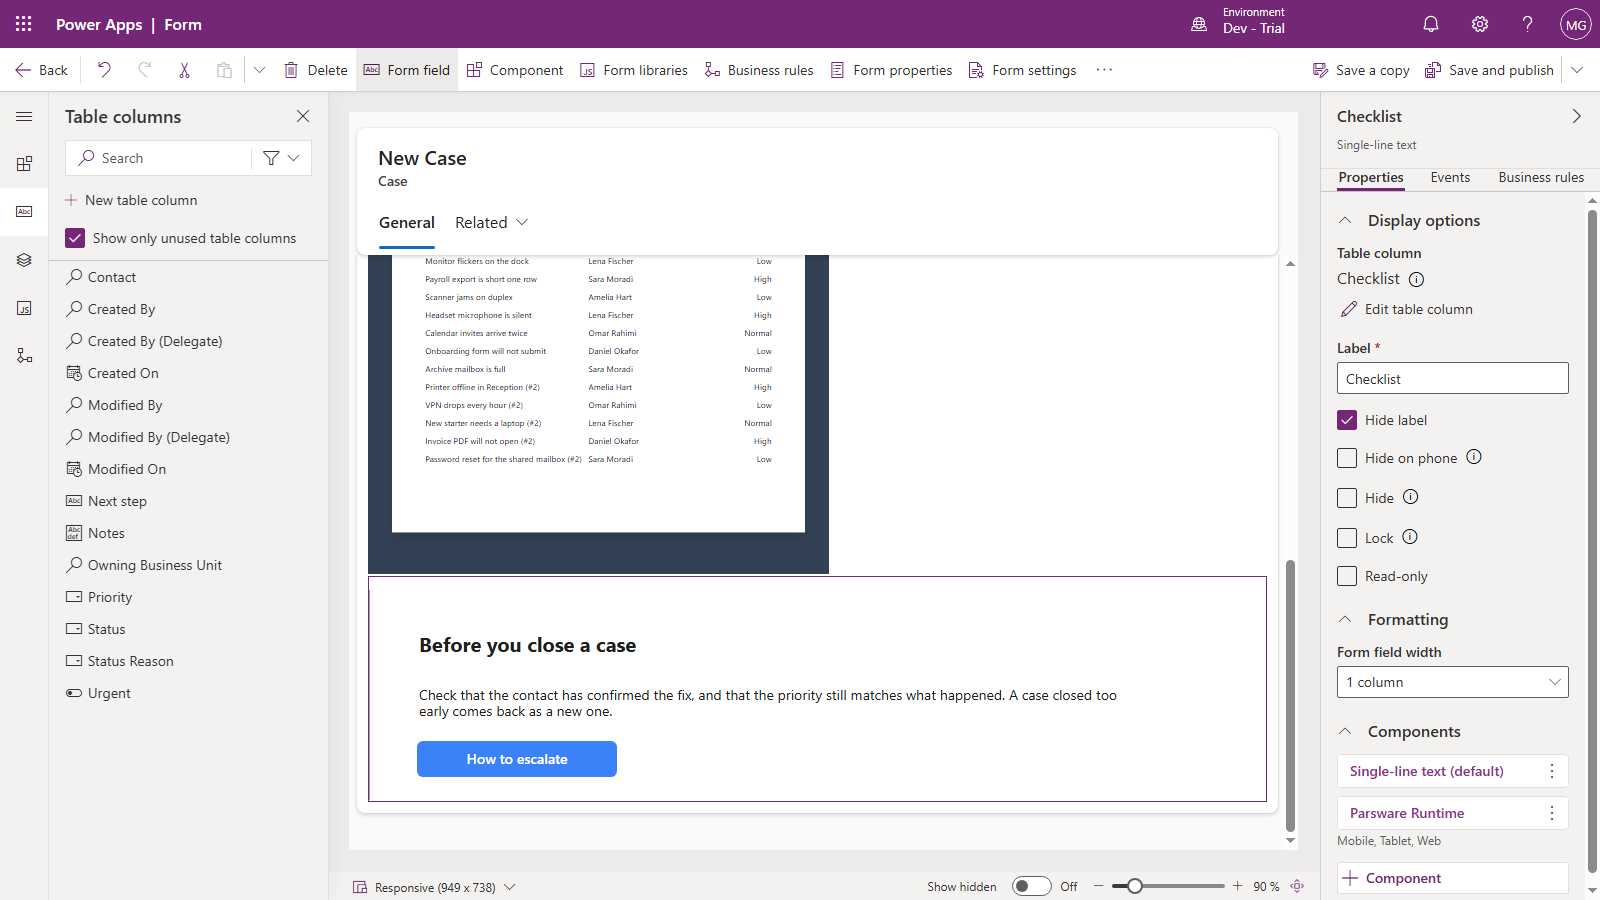Switch to the Events tab

click(x=1450, y=177)
